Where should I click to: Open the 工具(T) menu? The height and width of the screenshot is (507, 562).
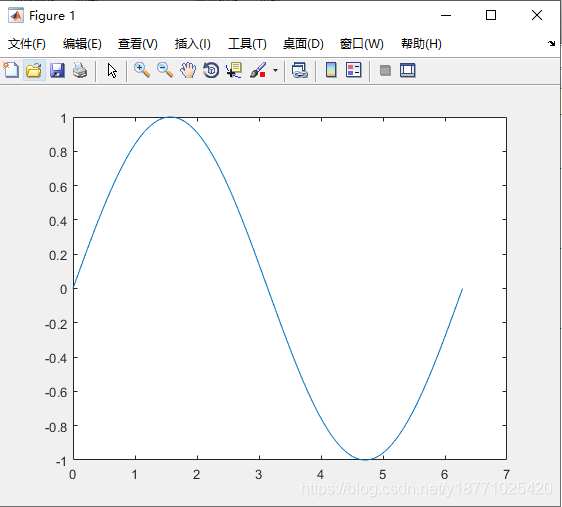[x=247, y=44]
